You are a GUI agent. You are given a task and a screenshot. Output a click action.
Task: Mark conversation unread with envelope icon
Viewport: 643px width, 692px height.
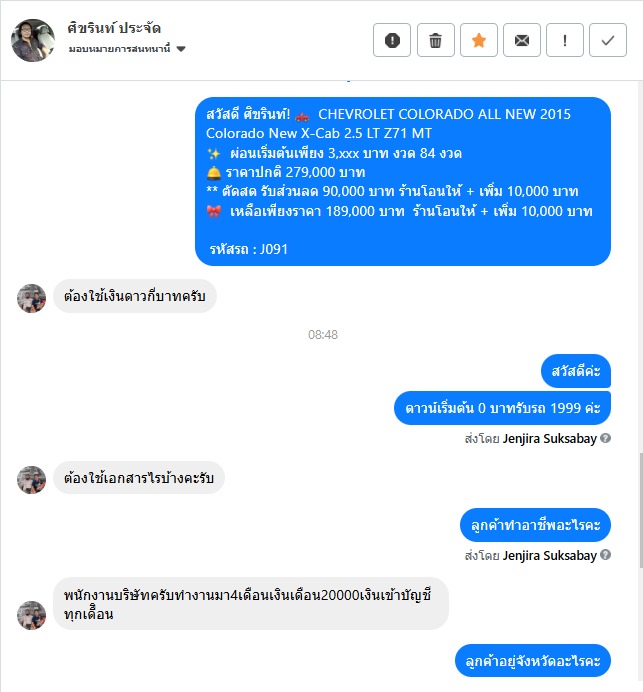point(522,40)
